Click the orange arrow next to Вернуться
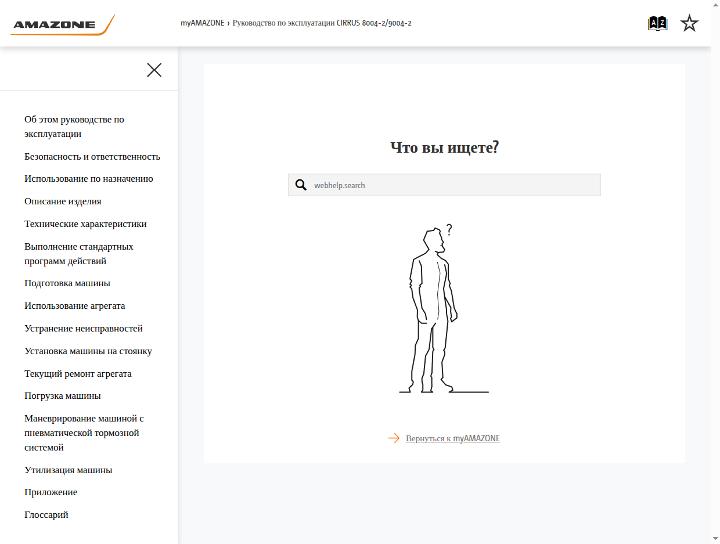The image size is (720, 544). click(x=394, y=438)
